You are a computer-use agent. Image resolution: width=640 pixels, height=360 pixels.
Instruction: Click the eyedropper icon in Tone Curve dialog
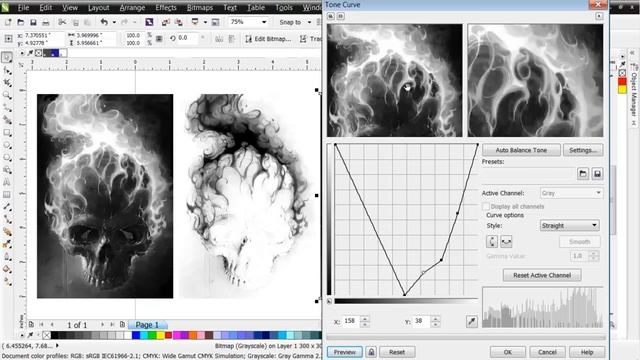(471, 322)
